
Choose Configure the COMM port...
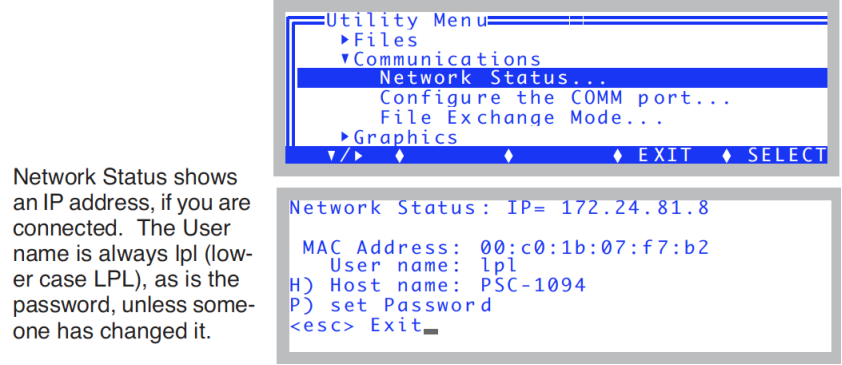click(555, 98)
